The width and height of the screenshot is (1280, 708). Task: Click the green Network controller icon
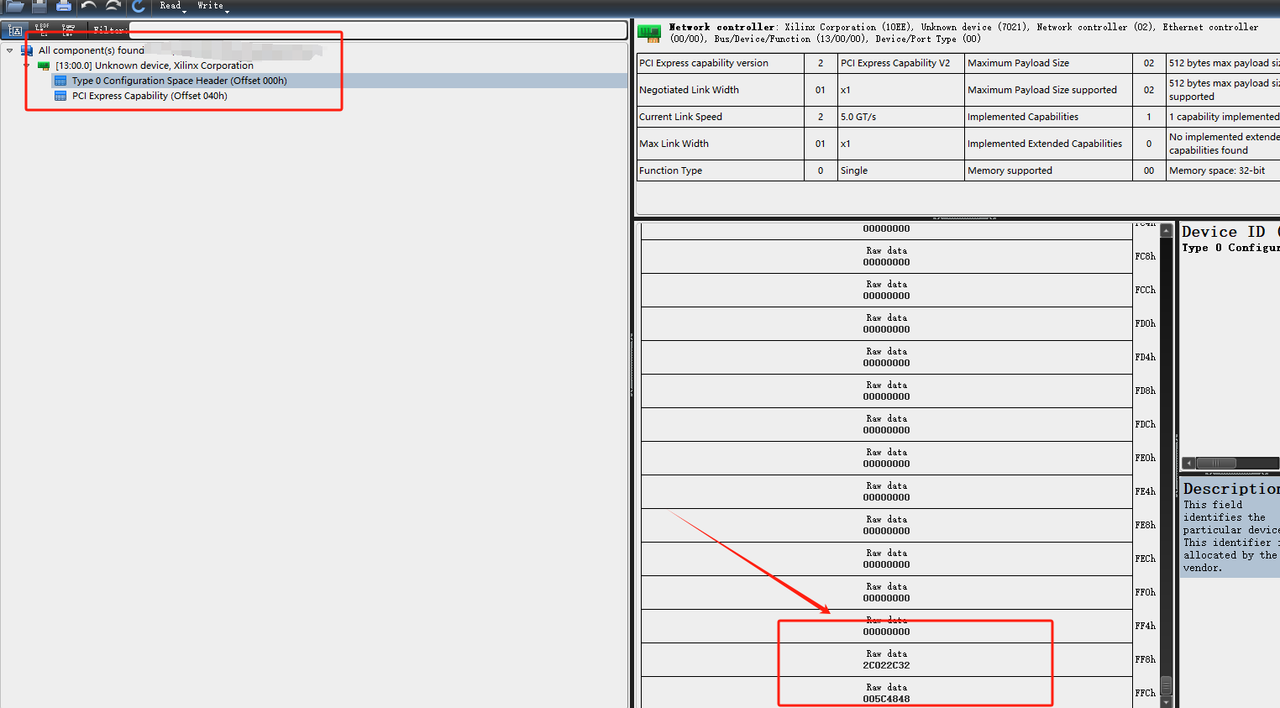pyautogui.click(x=650, y=33)
